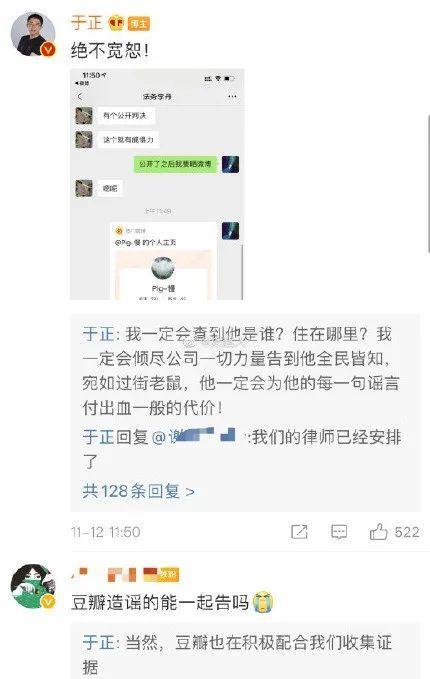Tap the crying emoji in second comment

coord(263,602)
